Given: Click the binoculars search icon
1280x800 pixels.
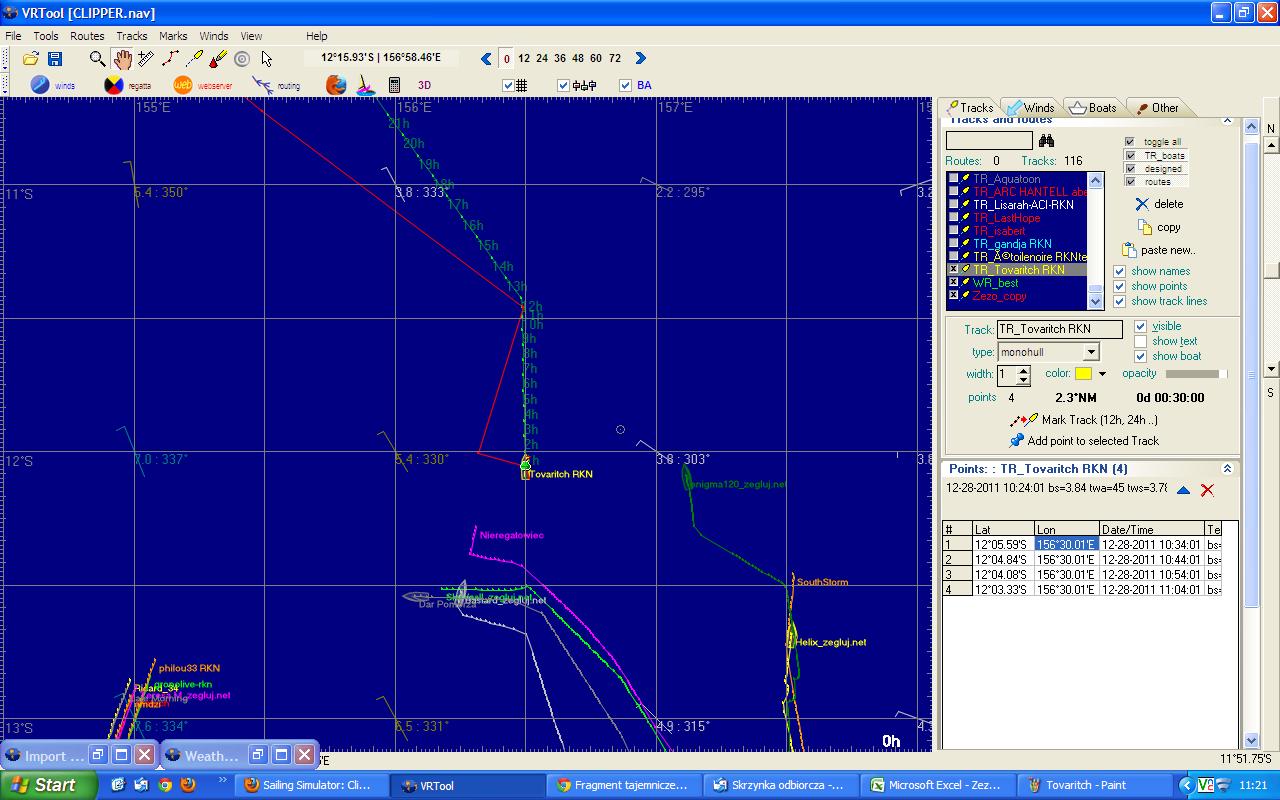Looking at the screenshot, I should tap(1046, 141).
